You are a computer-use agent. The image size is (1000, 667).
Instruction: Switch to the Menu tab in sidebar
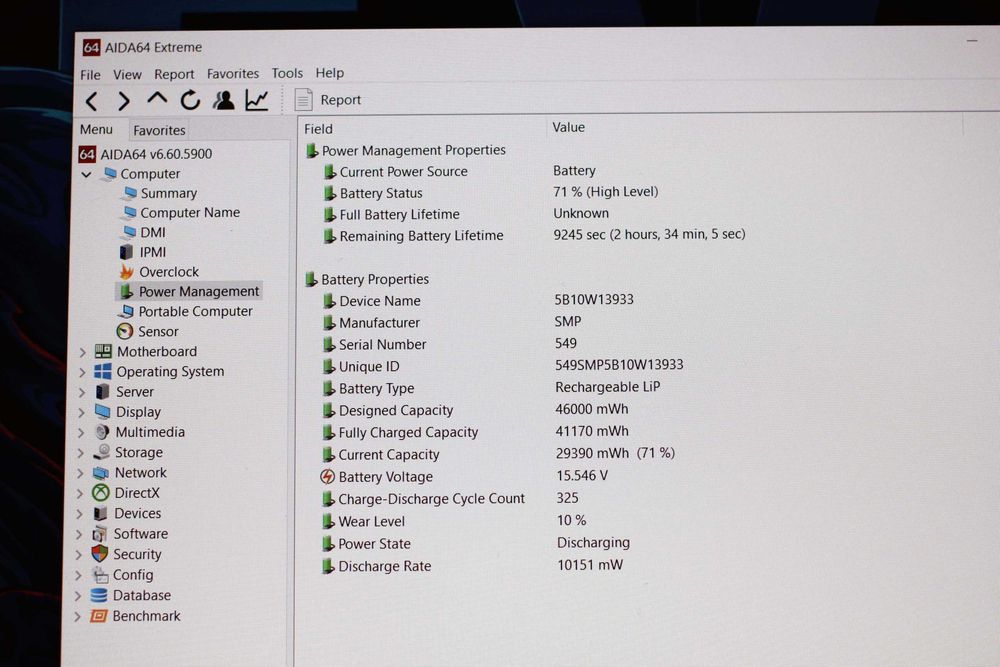96,129
